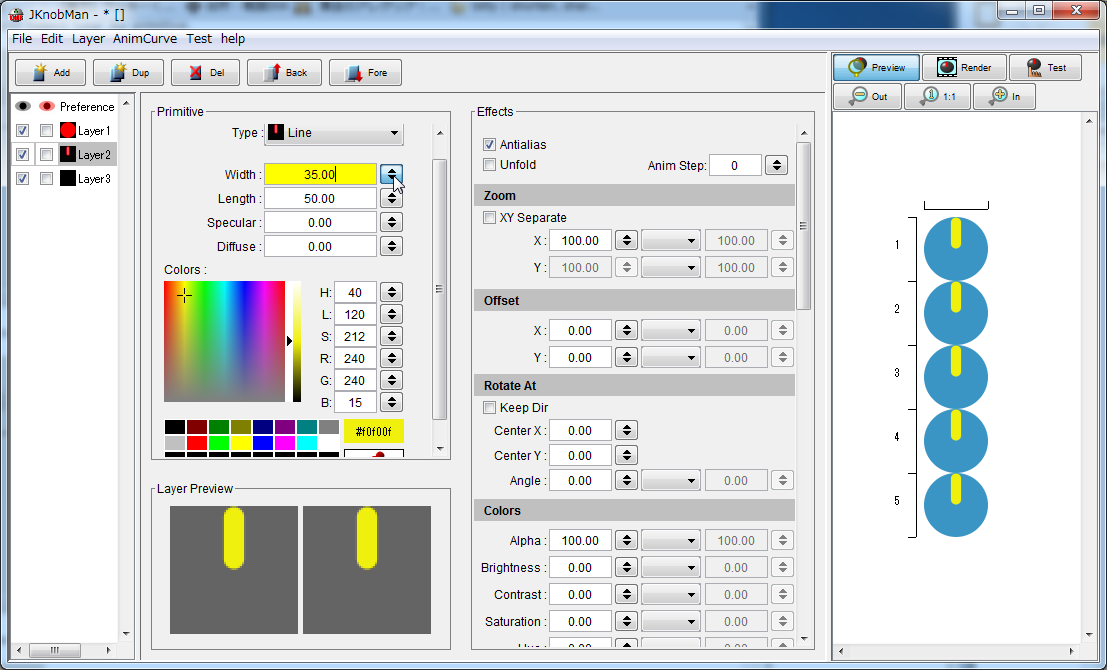This screenshot has height=670, width=1107.
Task: Toggle visibility checkbox for Layer3
Action: click(23, 179)
